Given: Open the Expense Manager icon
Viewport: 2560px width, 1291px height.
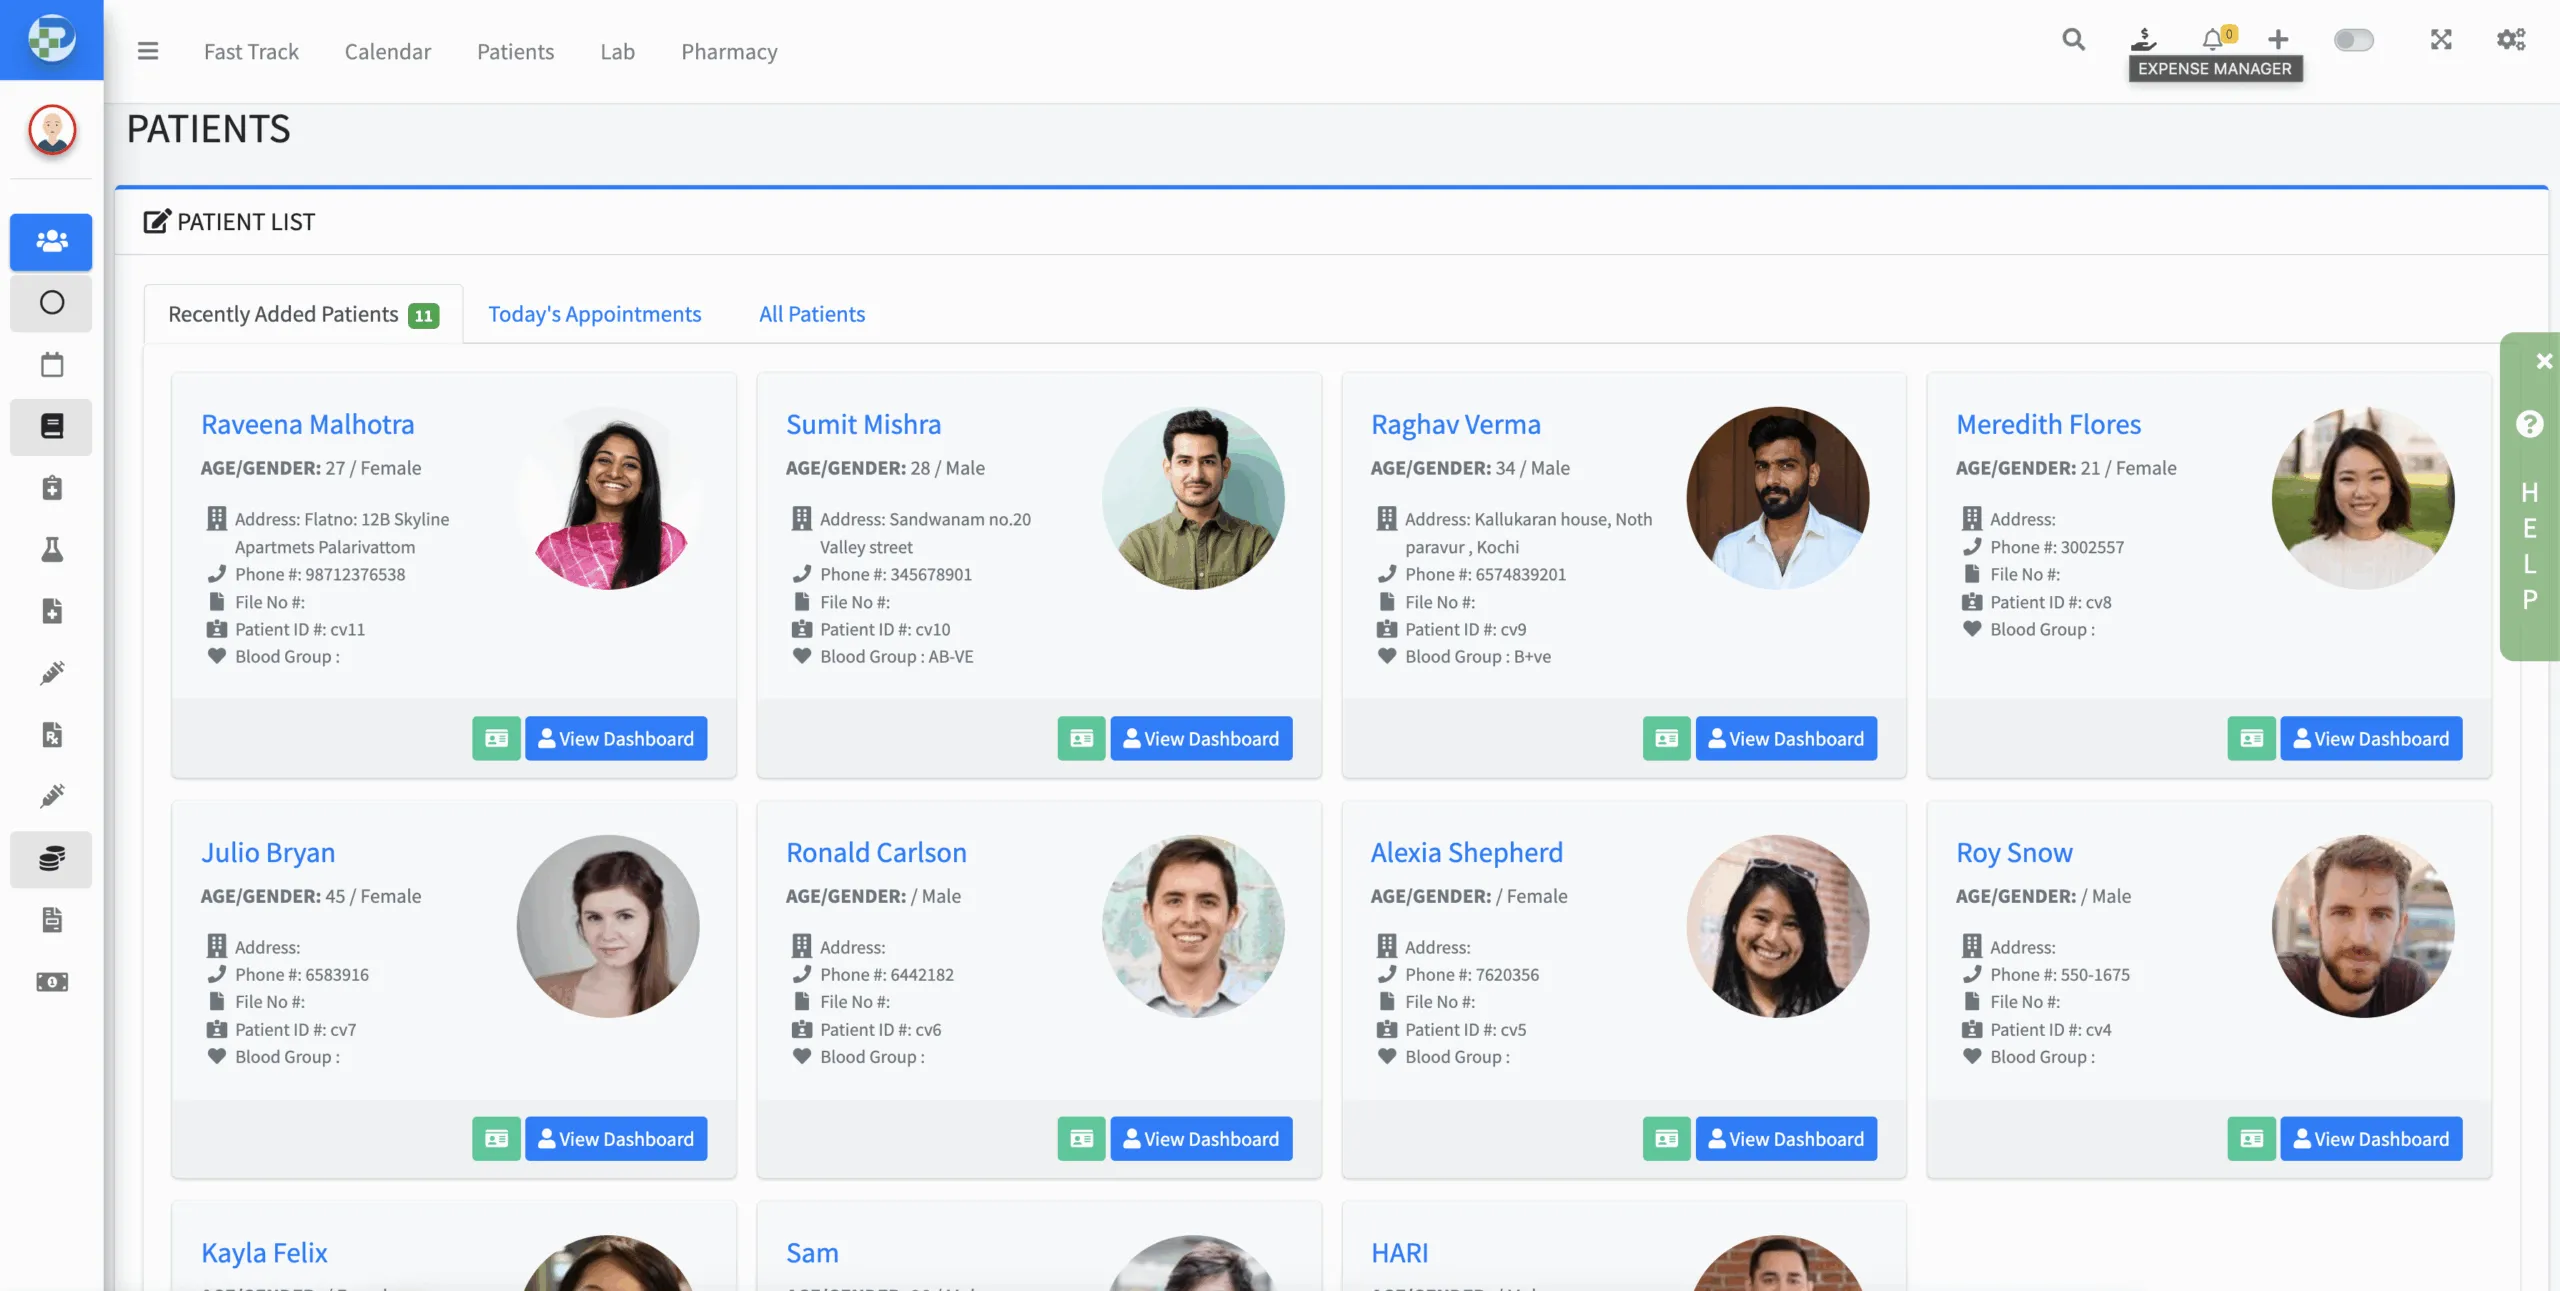Looking at the screenshot, I should coord(2143,39).
